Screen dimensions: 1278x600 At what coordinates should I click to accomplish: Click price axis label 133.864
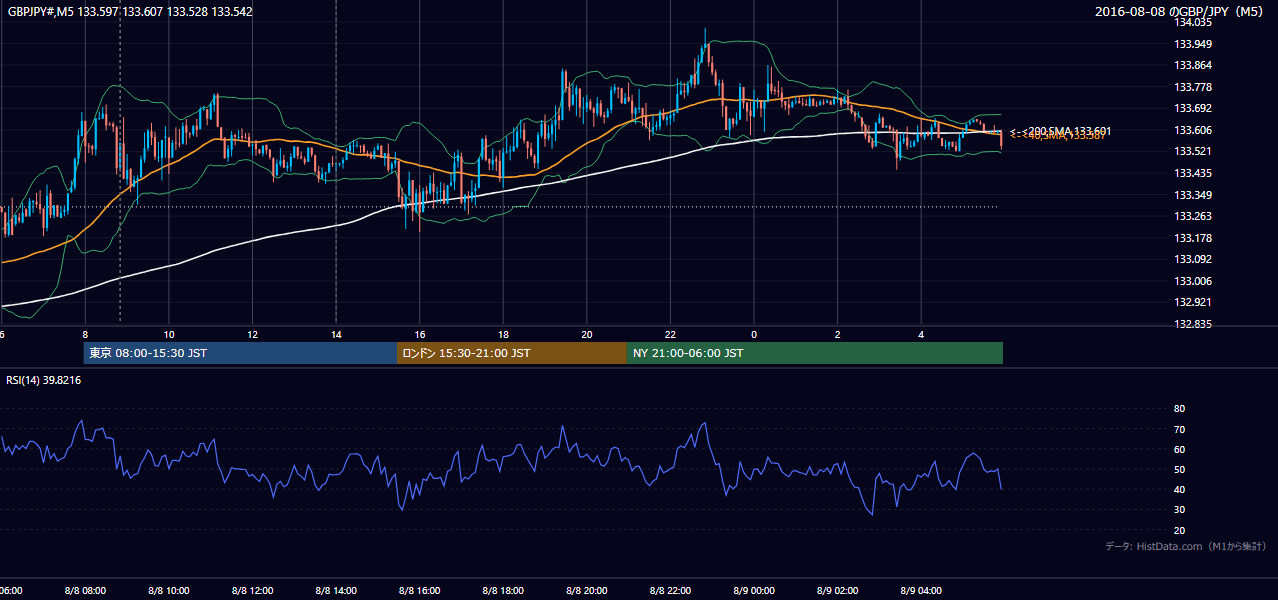click(1195, 65)
